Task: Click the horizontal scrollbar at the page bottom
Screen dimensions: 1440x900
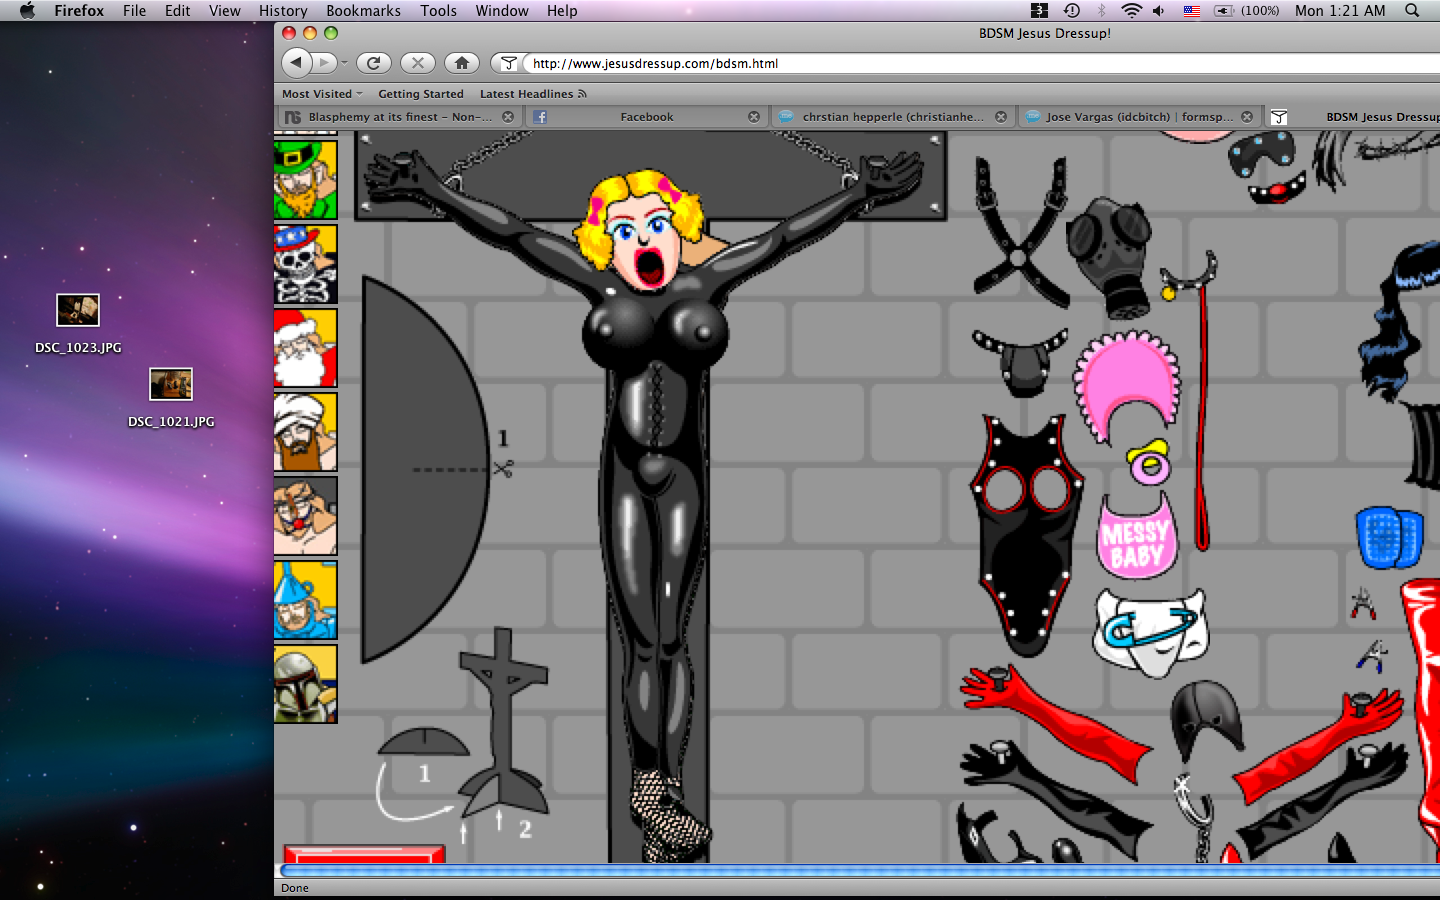Action: (x=858, y=871)
